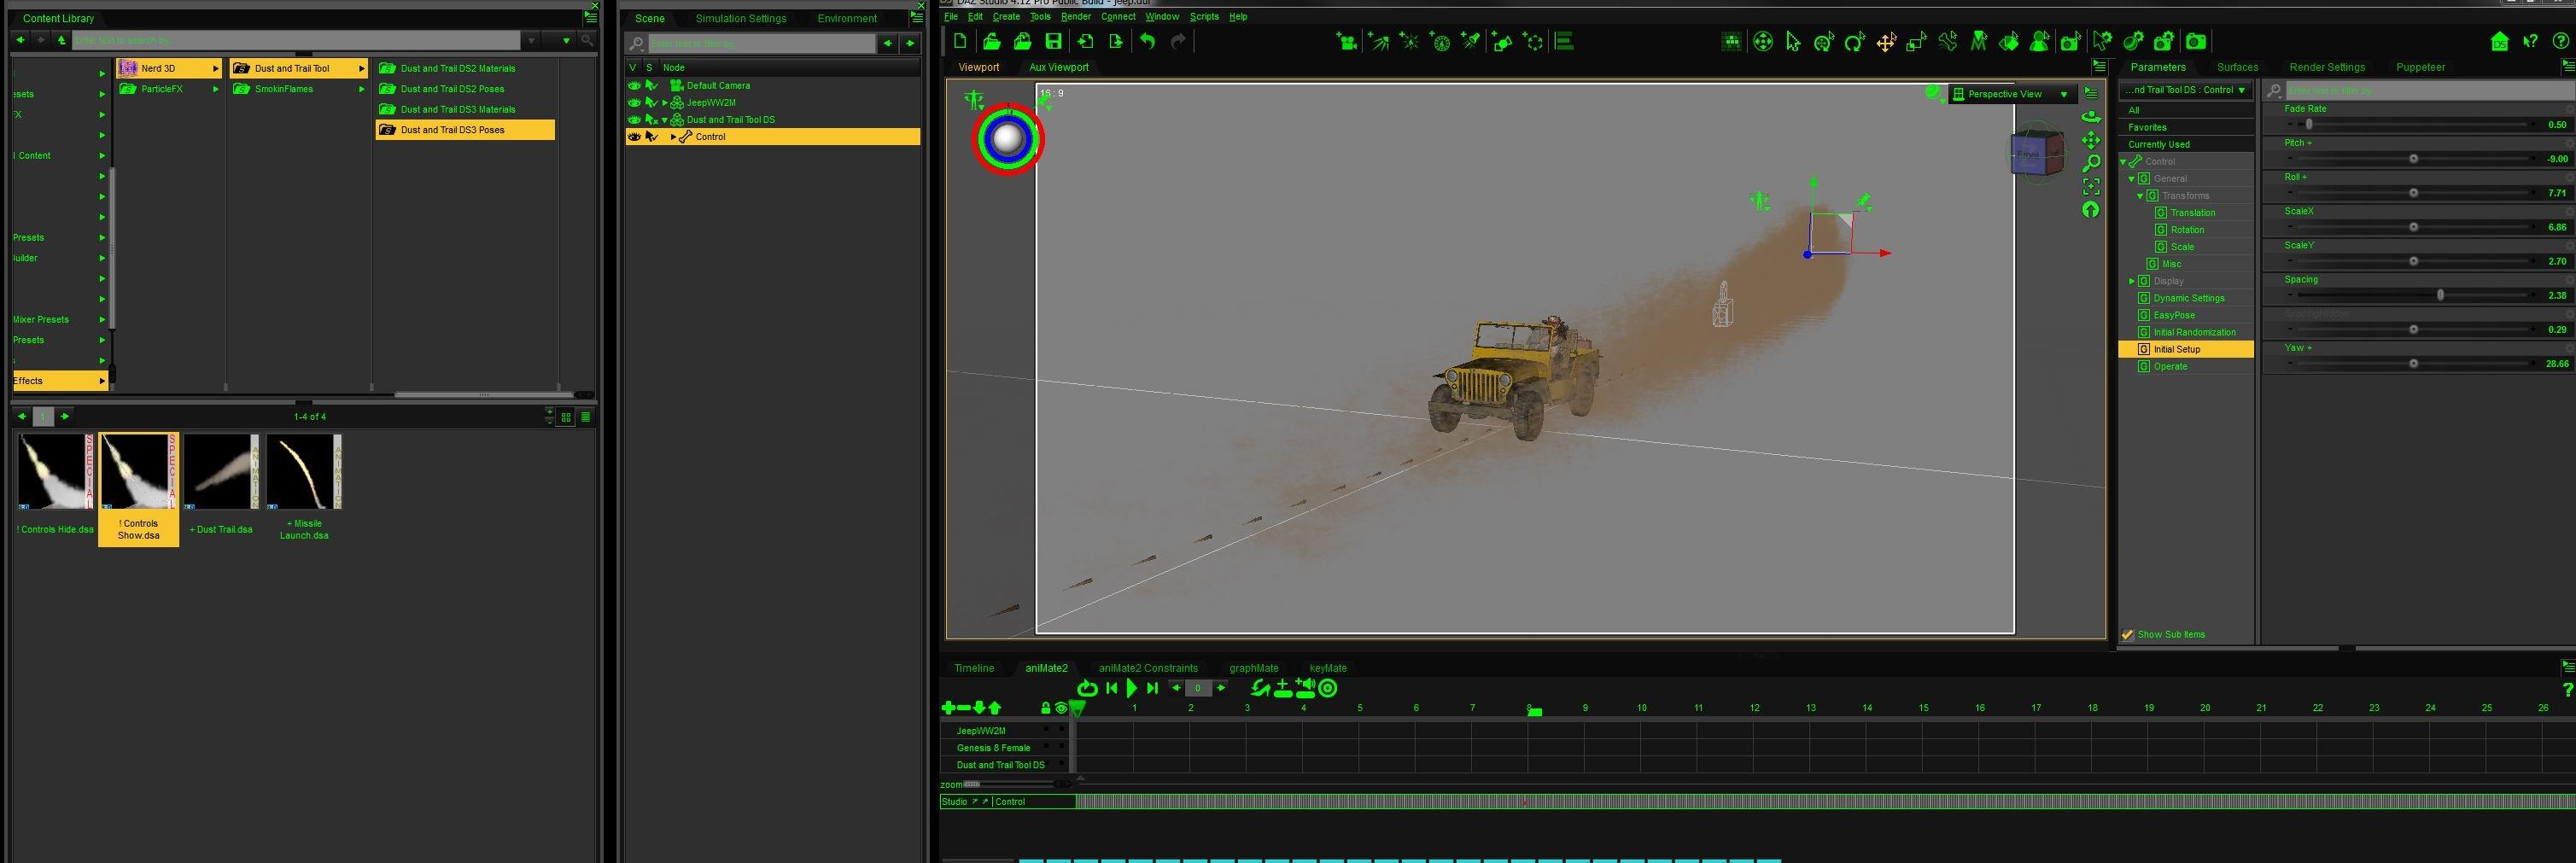Select the Region Navigator person tool

pos(2040,41)
